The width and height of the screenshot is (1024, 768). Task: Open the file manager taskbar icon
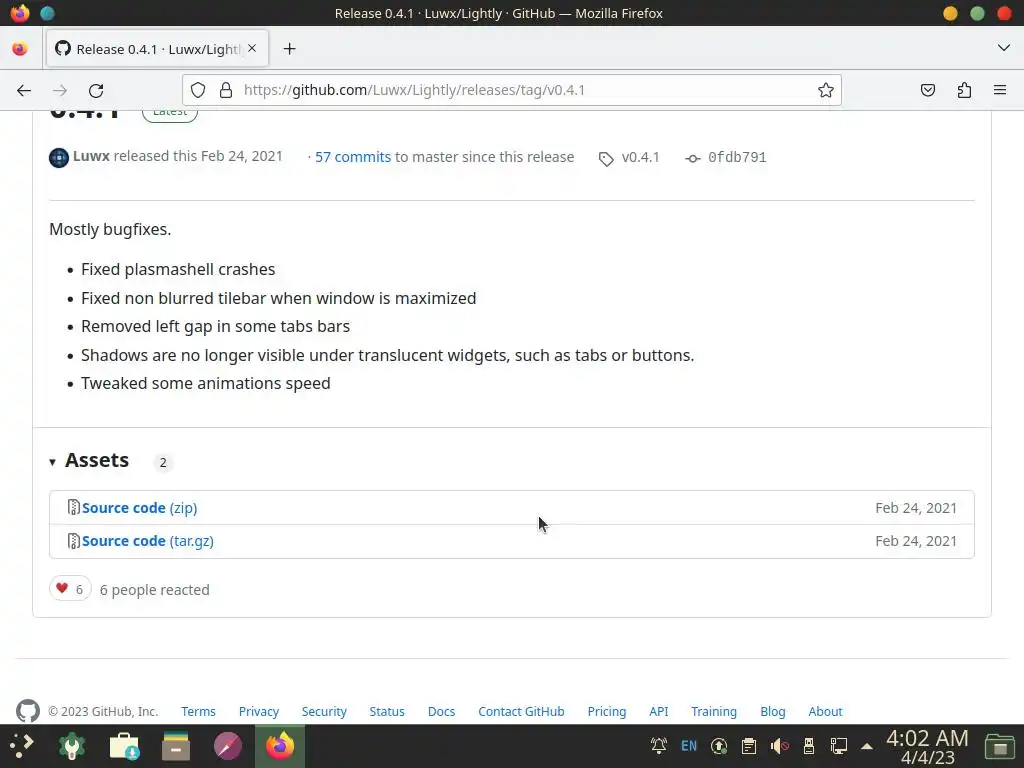[x=176, y=745]
